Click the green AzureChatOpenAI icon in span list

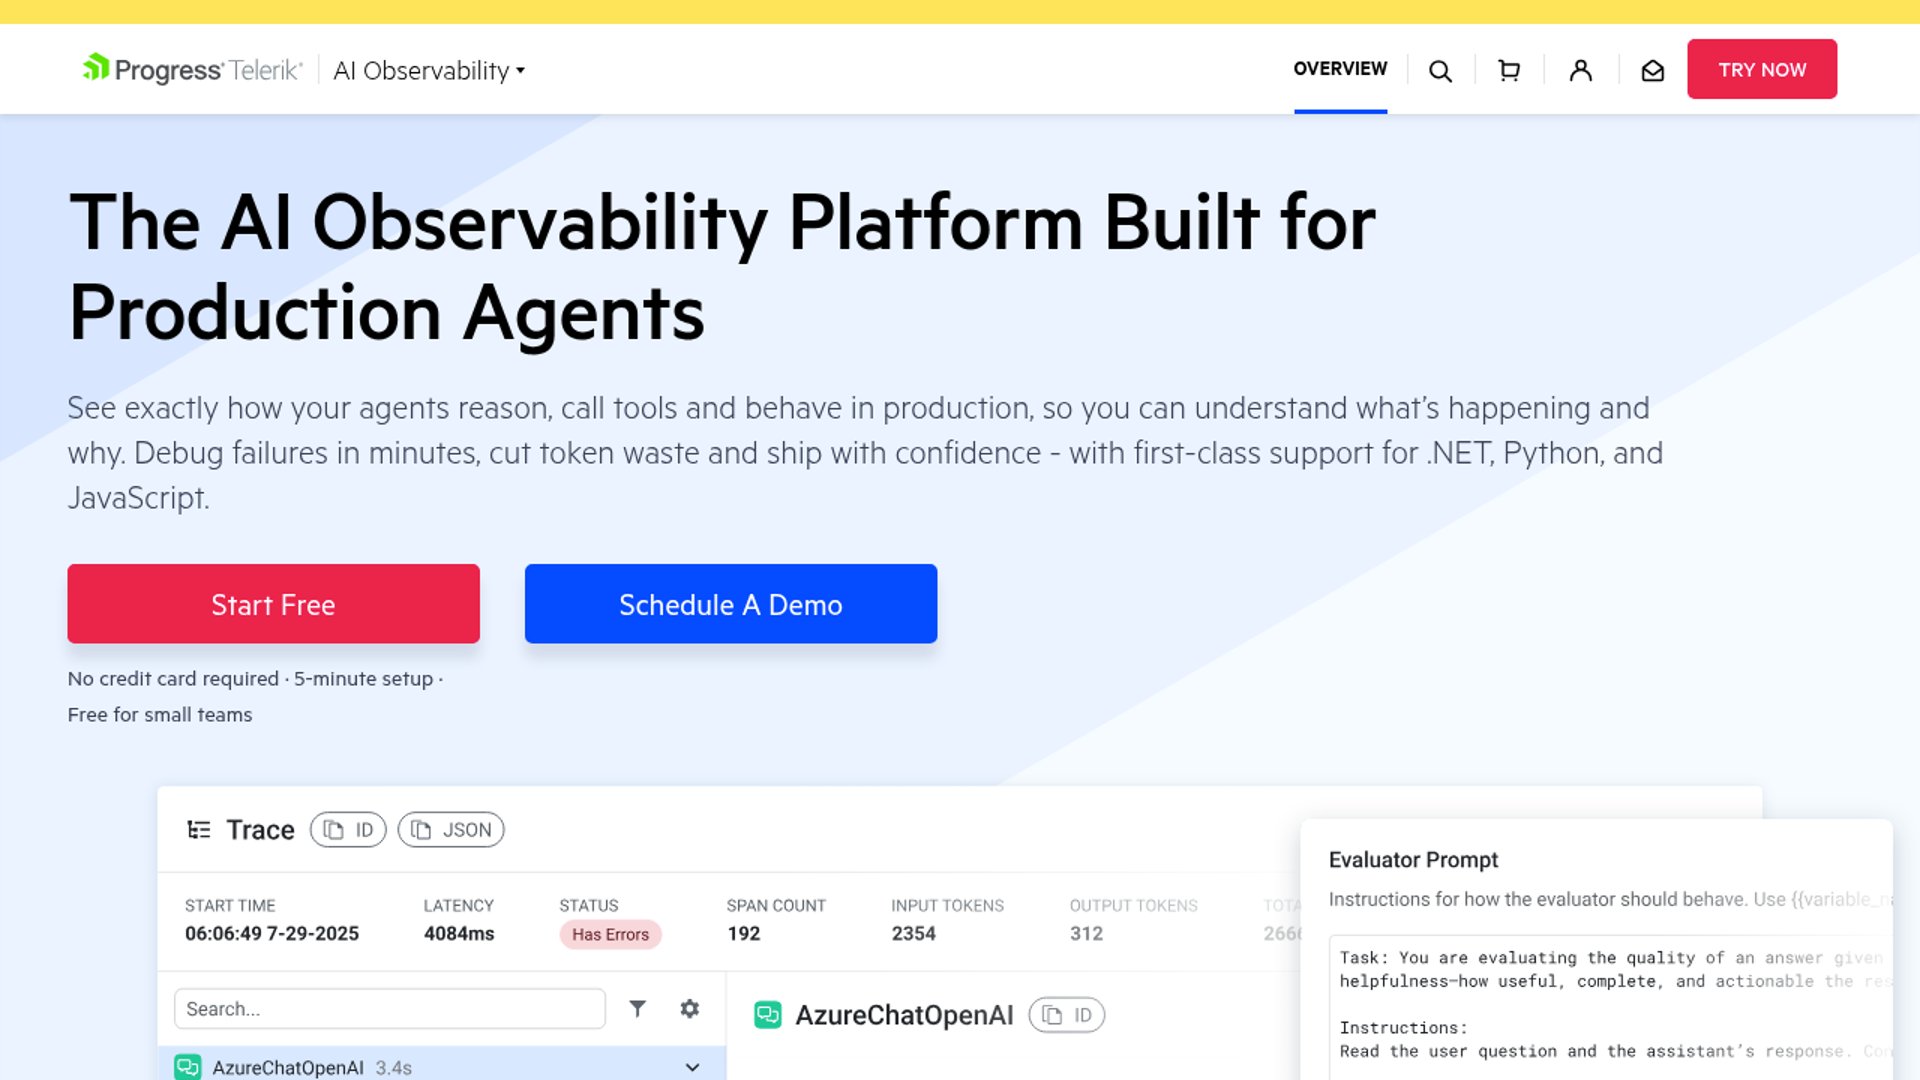pos(188,1067)
